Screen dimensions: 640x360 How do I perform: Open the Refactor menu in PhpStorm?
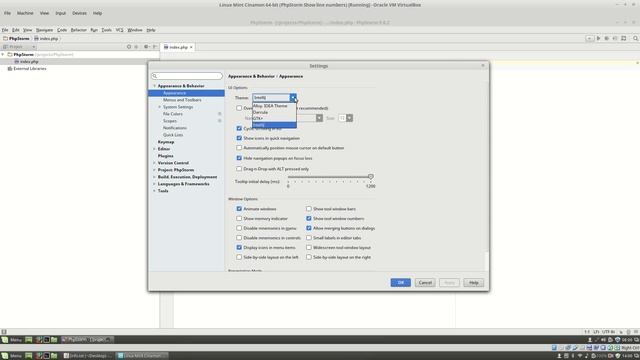[78, 30]
